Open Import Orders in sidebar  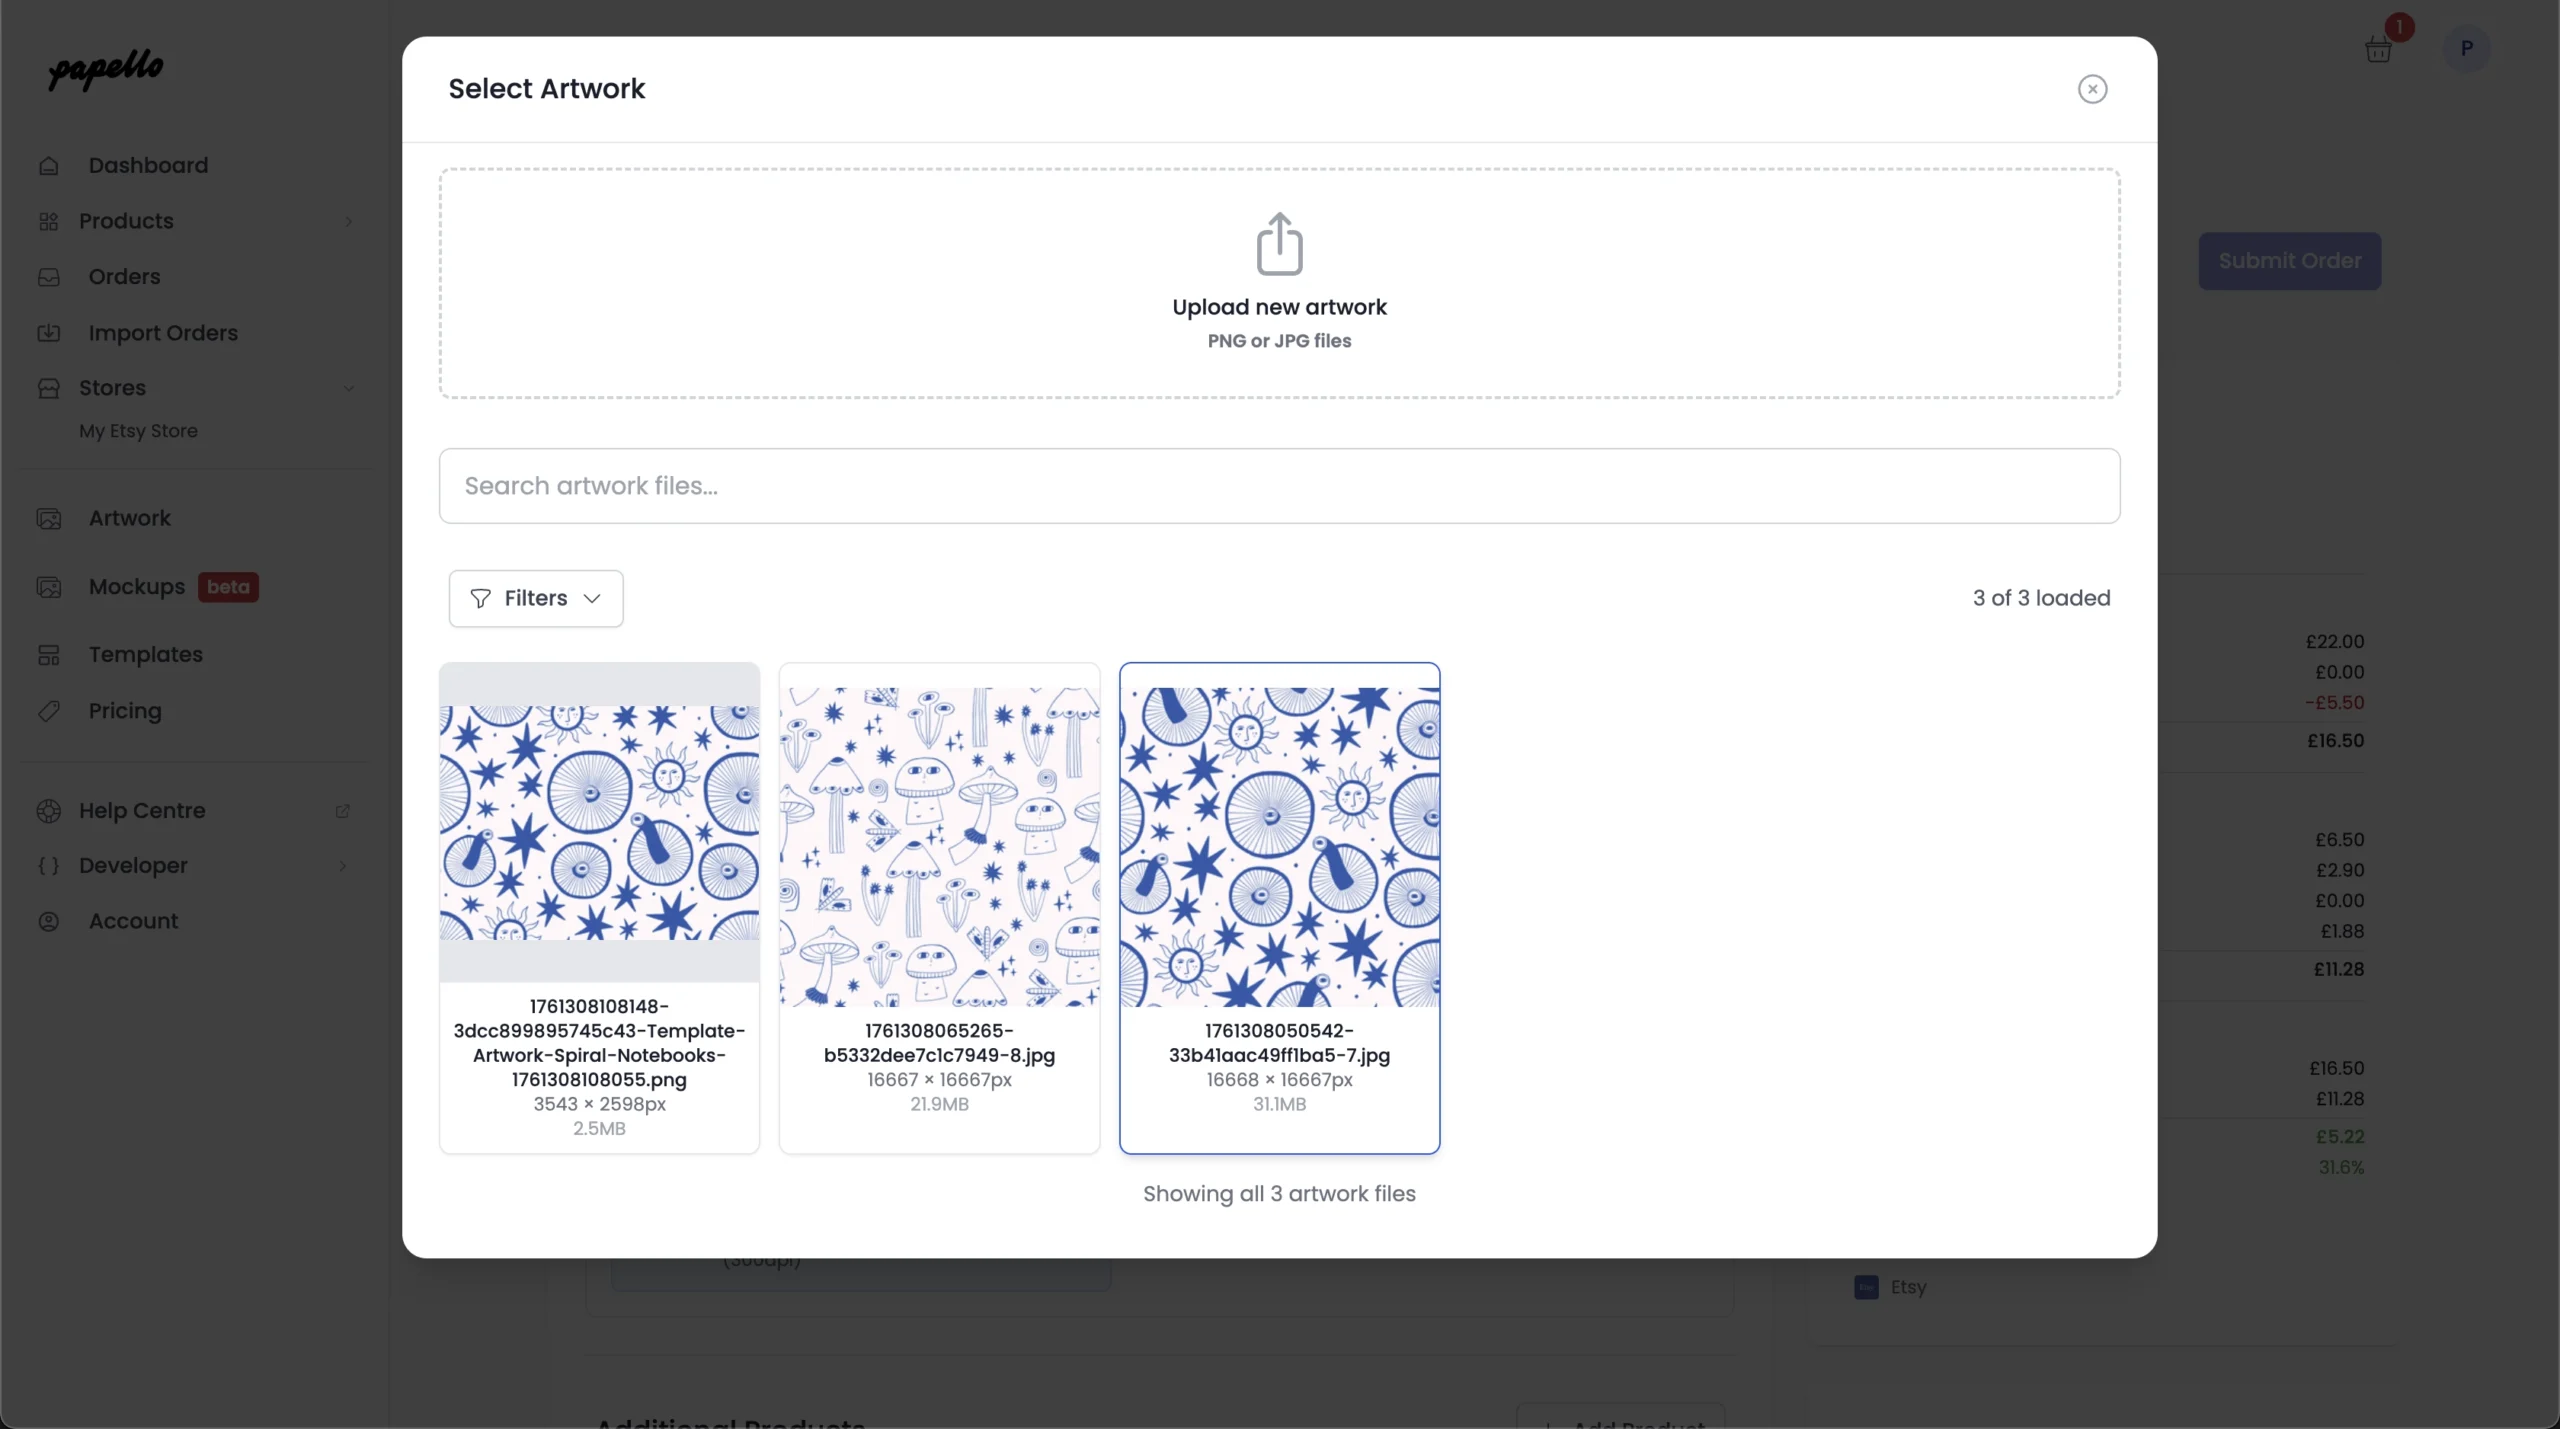click(162, 333)
